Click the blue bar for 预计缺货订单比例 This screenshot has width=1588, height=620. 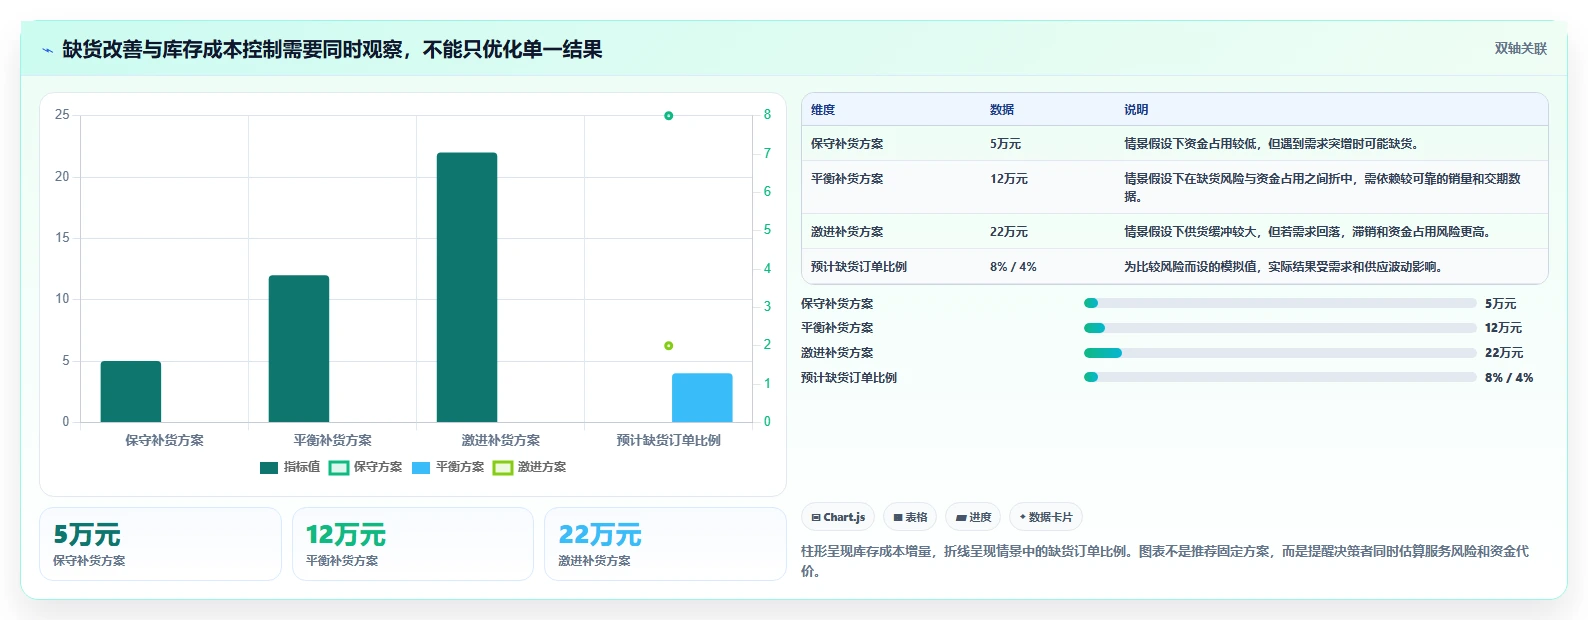click(702, 397)
